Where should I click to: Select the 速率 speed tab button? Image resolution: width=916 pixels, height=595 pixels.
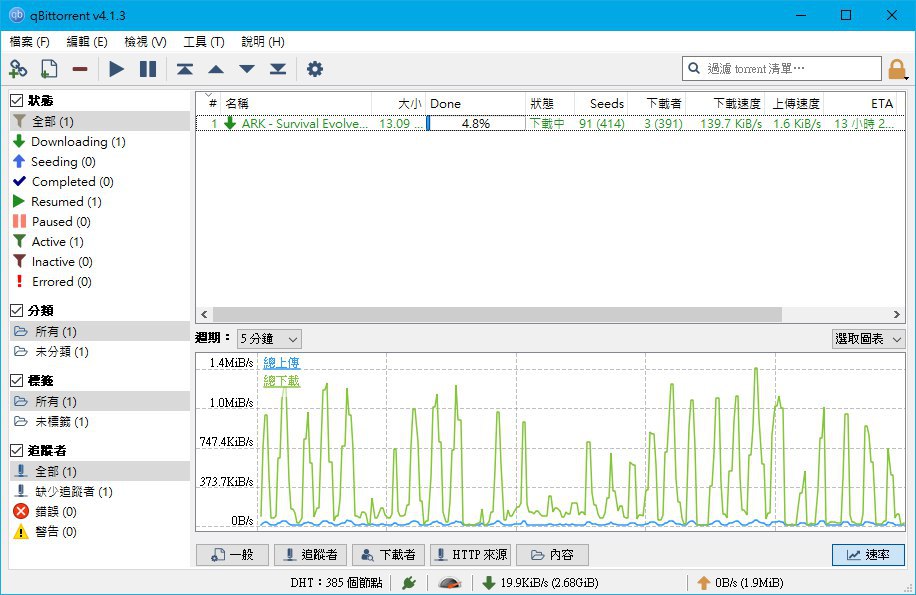click(x=869, y=555)
